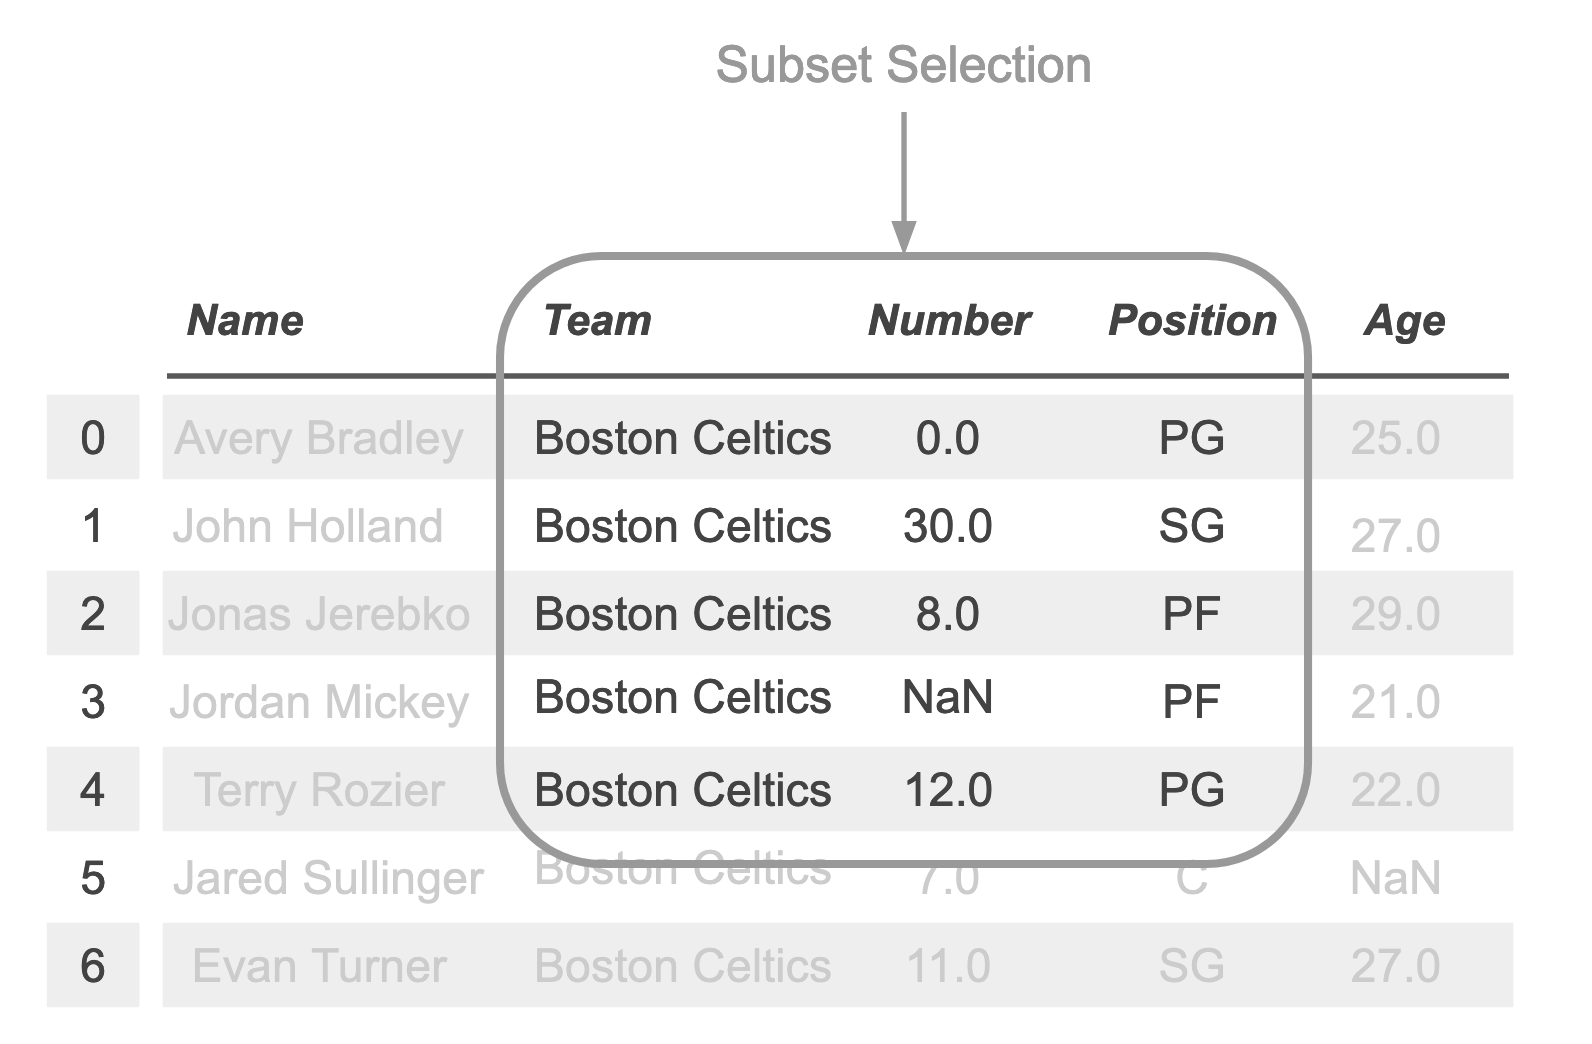Select row index 0
The height and width of the screenshot is (1044, 1592).
pyautogui.click(x=92, y=438)
